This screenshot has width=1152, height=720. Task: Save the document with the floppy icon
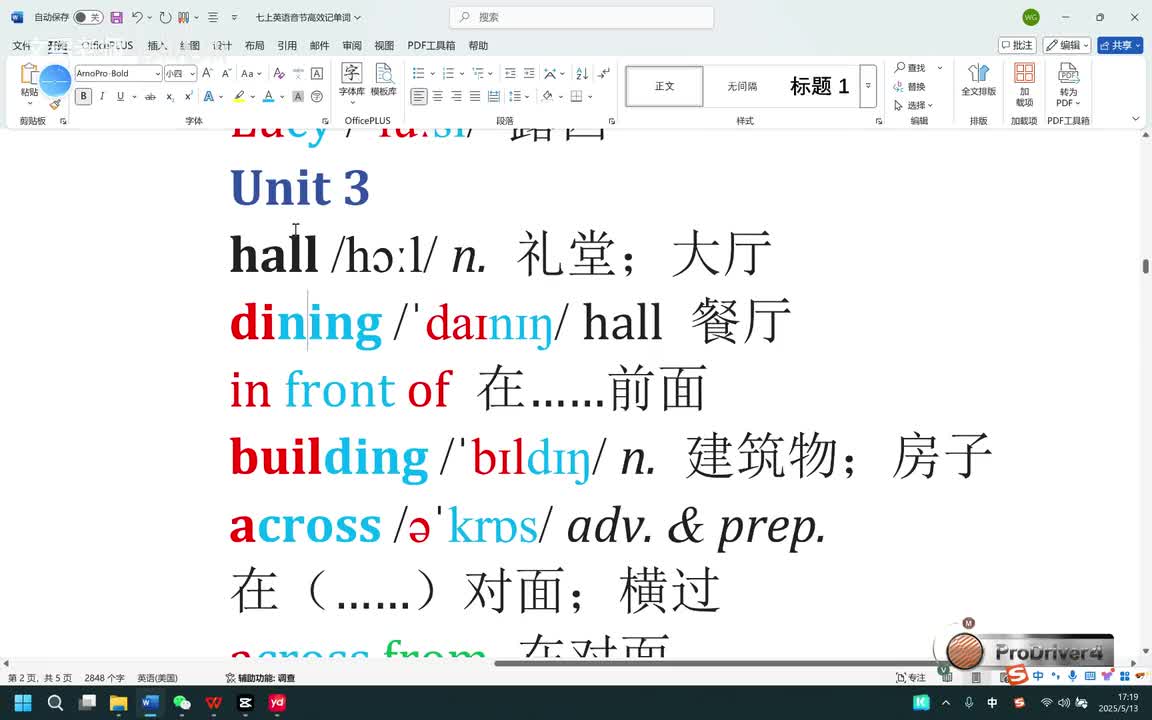(116, 17)
